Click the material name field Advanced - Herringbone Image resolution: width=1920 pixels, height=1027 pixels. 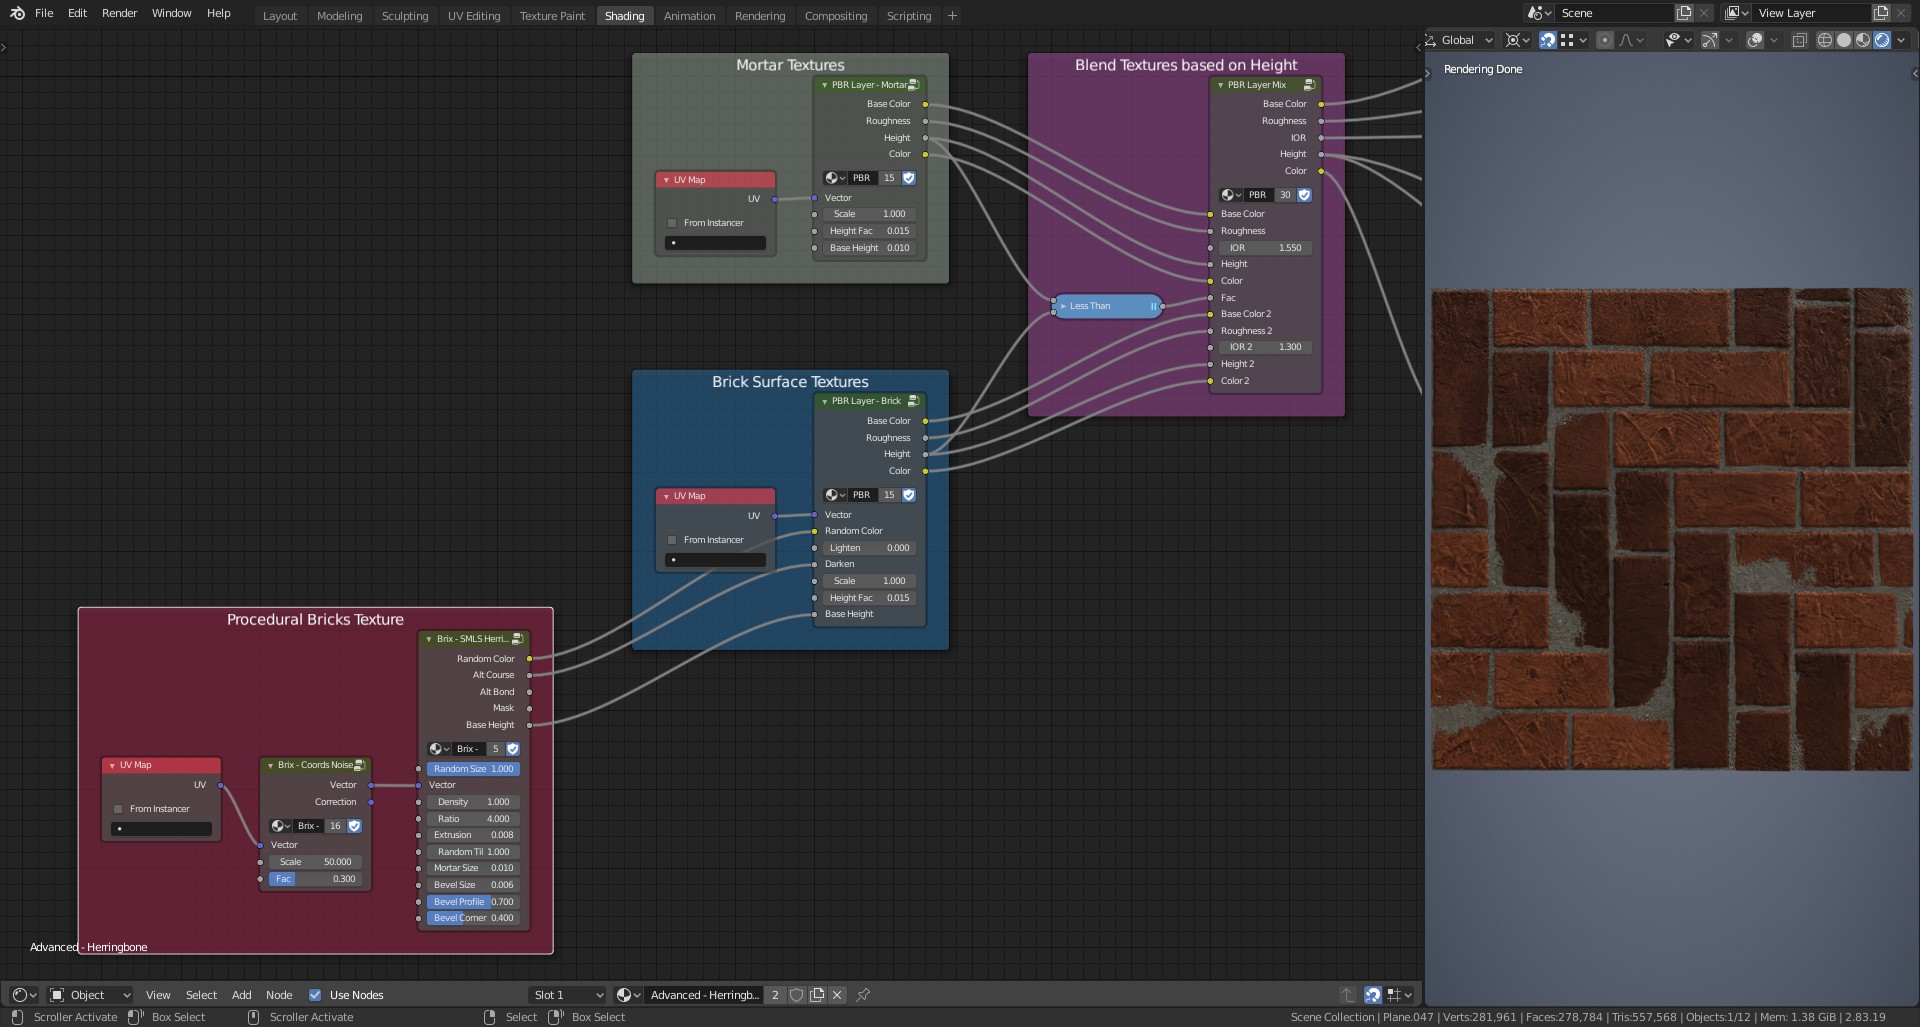(706, 995)
